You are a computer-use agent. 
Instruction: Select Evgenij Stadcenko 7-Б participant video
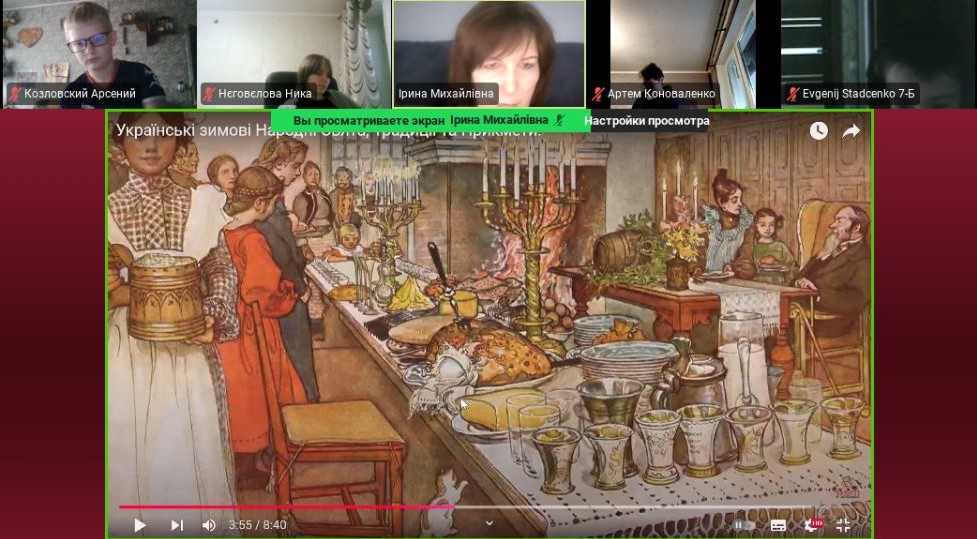click(879, 54)
